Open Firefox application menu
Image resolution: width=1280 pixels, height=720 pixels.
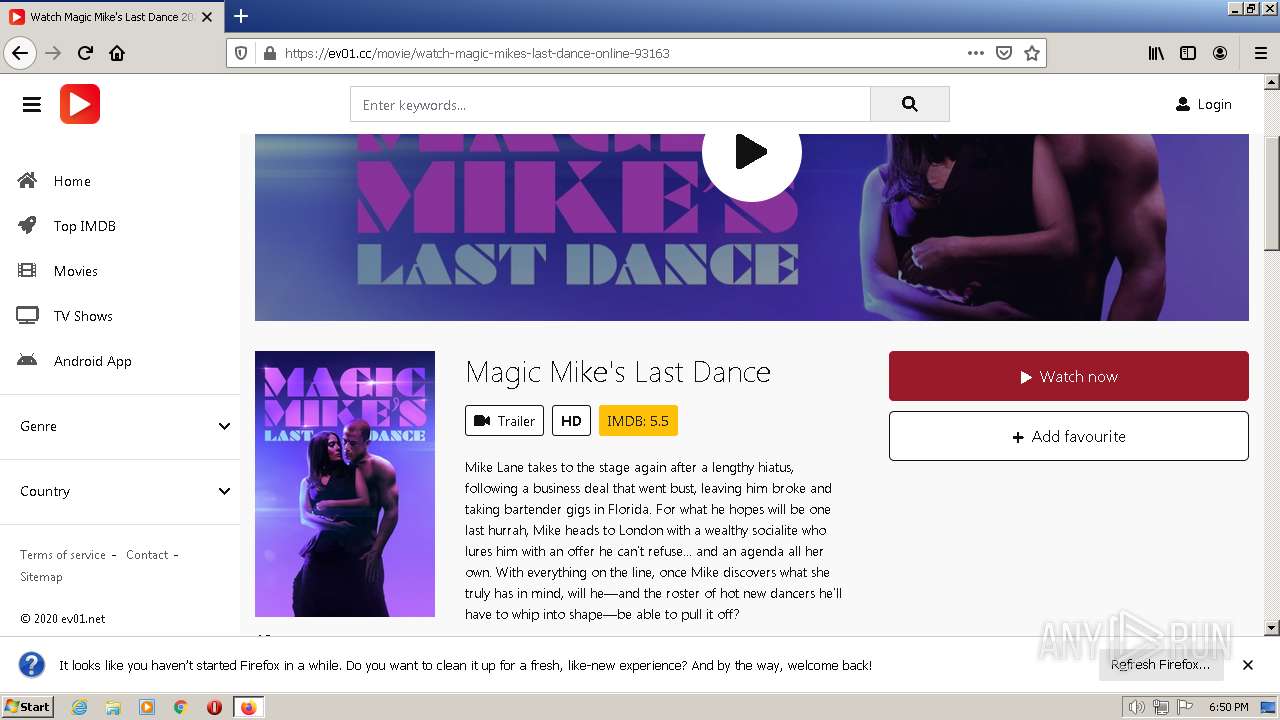tap(1260, 53)
